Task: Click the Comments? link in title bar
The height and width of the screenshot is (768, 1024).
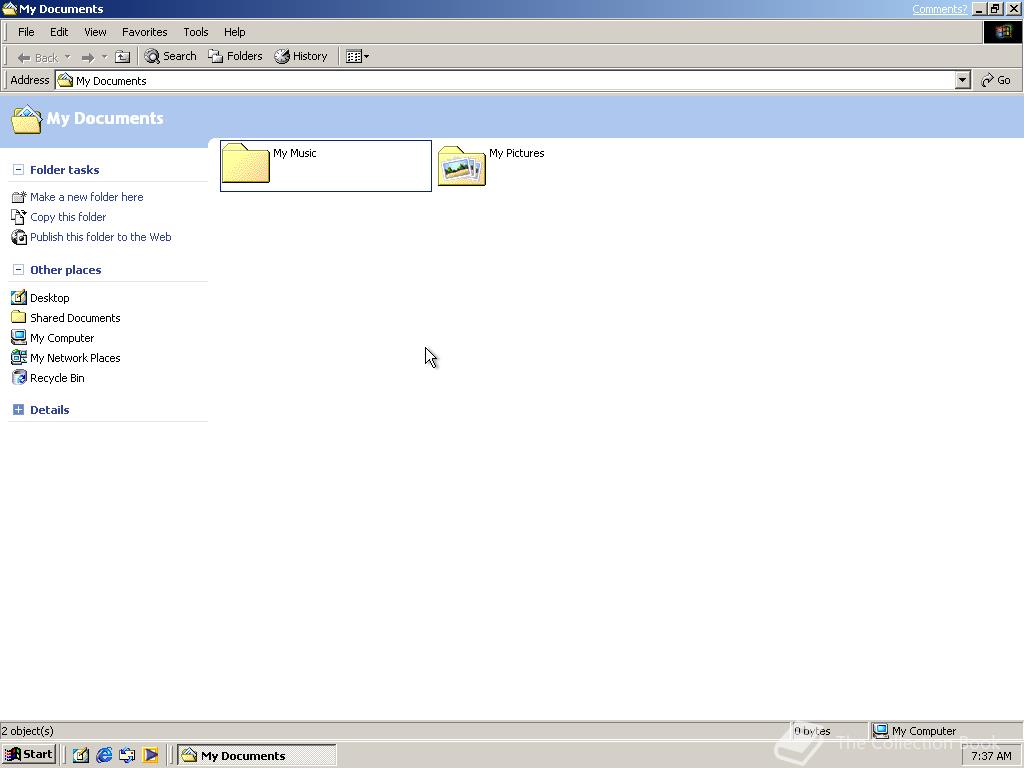Action: click(x=939, y=9)
